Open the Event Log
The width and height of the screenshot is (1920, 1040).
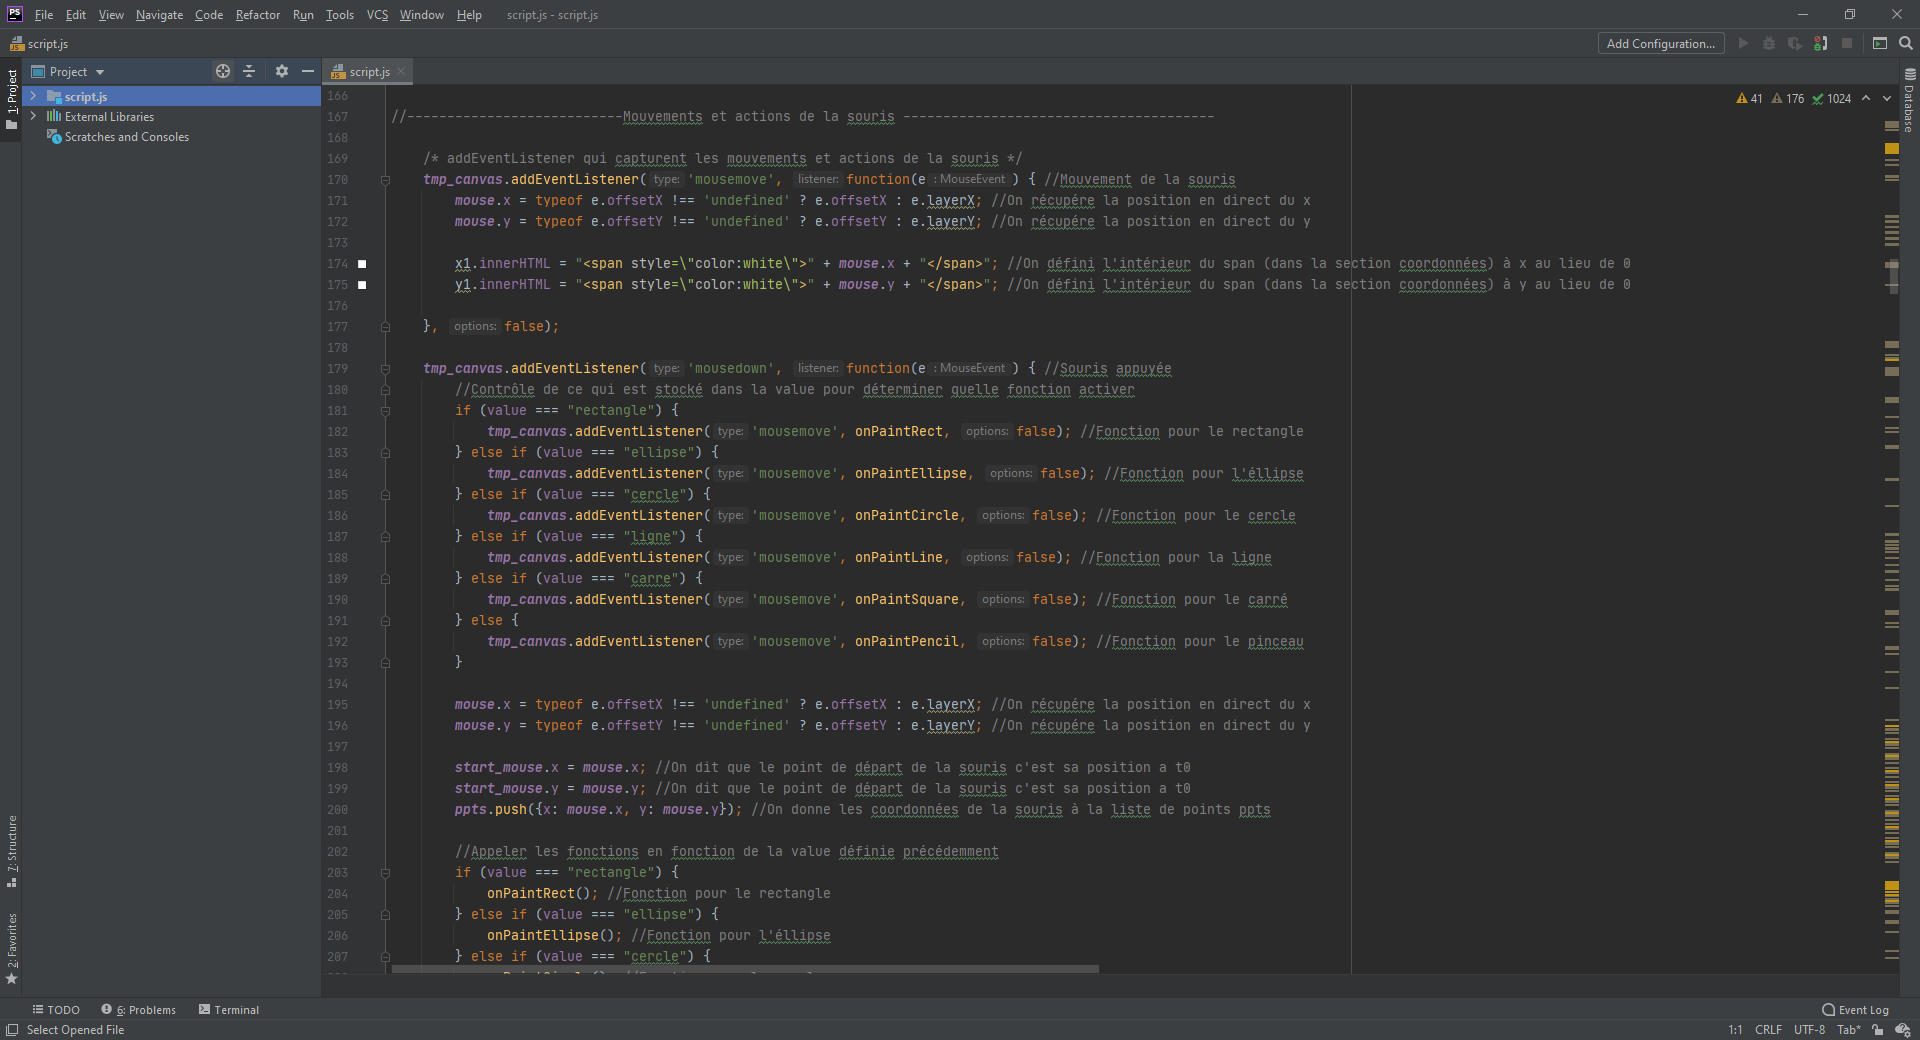[1856, 1010]
